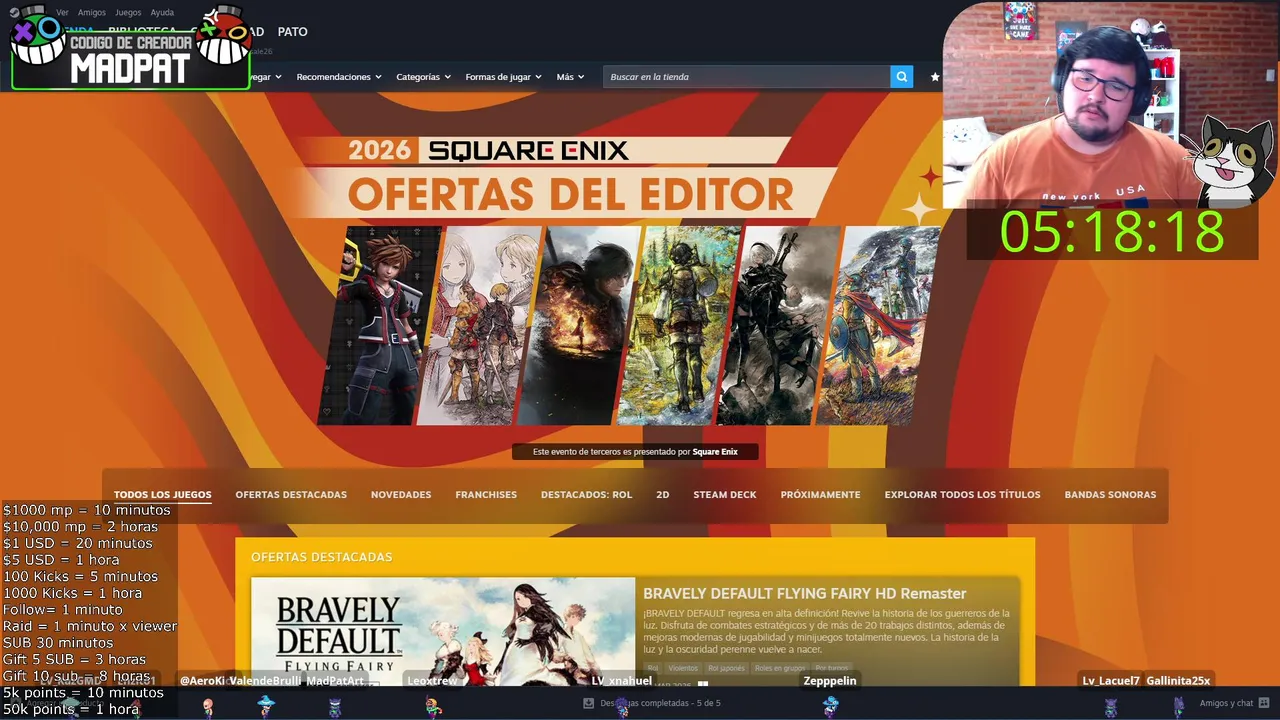Click the 05:18:18 stream timer
The height and width of the screenshot is (720, 1280).
pos(1112,232)
